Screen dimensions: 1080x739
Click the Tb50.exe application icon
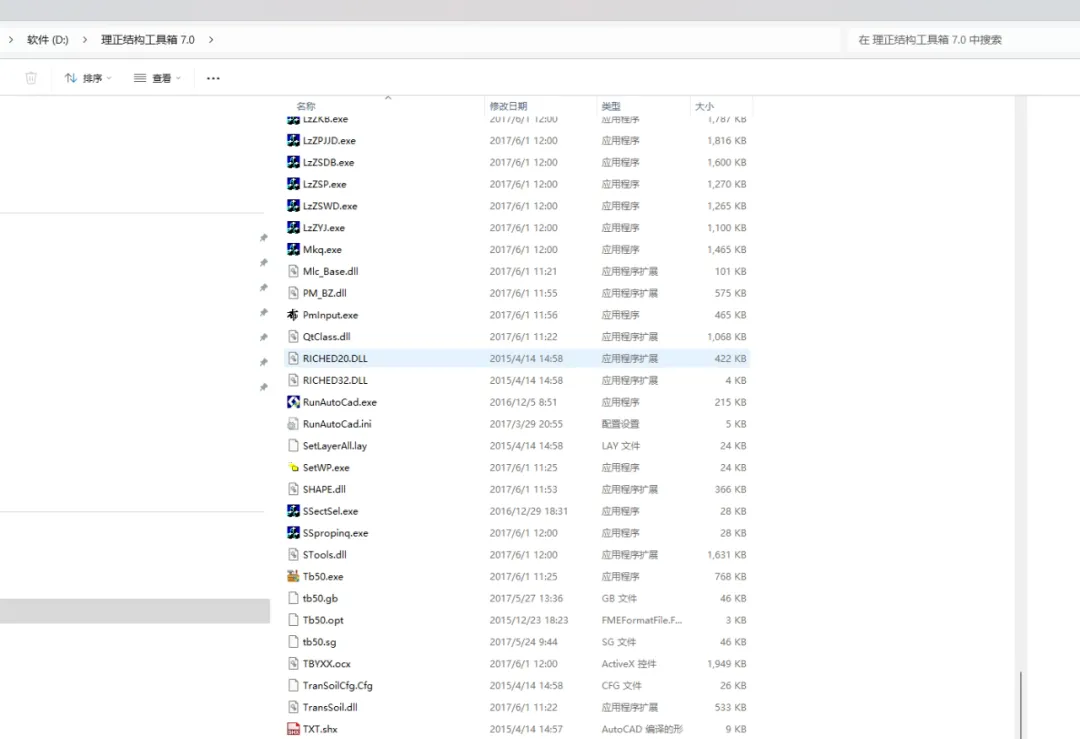tap(293, 576)
